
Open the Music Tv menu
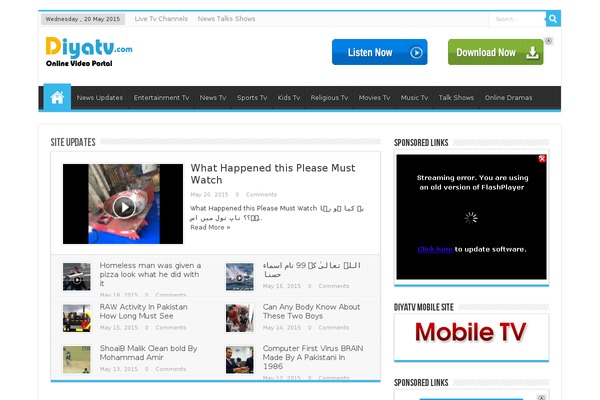pyautogui.click(x=414, y=98)
